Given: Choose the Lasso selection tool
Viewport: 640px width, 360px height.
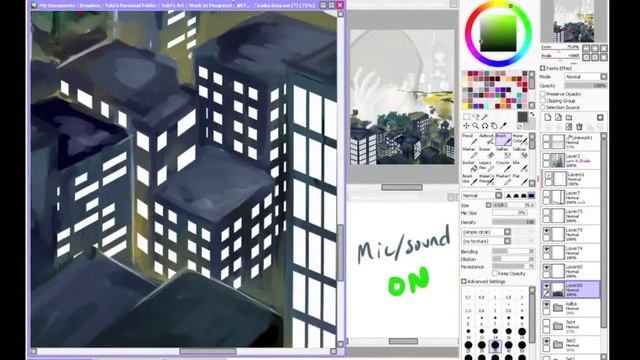Looking at the screenshot, I should click(475, 117).
